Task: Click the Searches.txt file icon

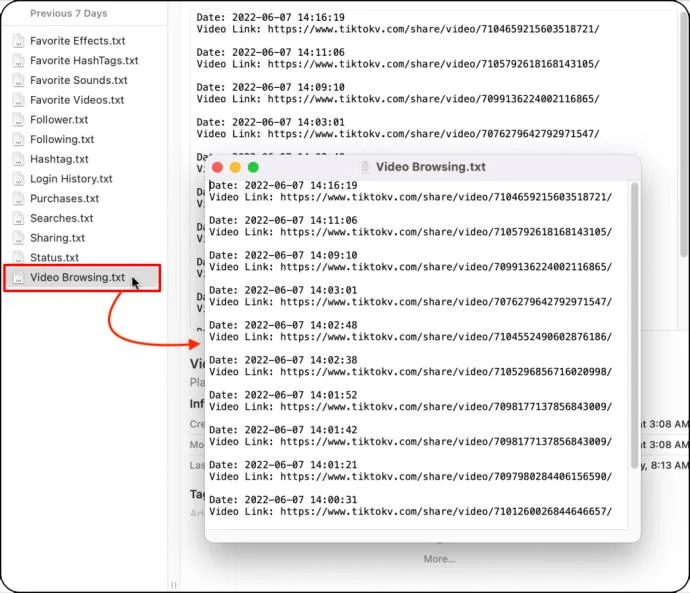Action: point(18,218)
